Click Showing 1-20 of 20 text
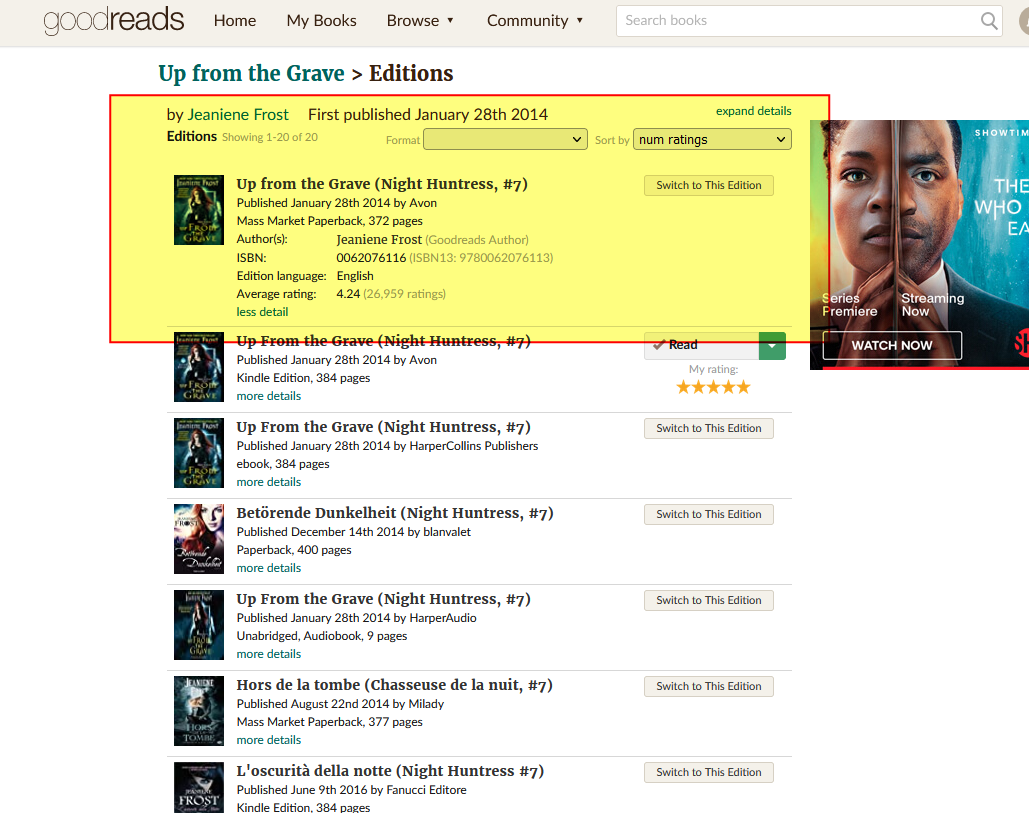Image resolution: width=1029 pixels, height=813 pixels. 270,137
